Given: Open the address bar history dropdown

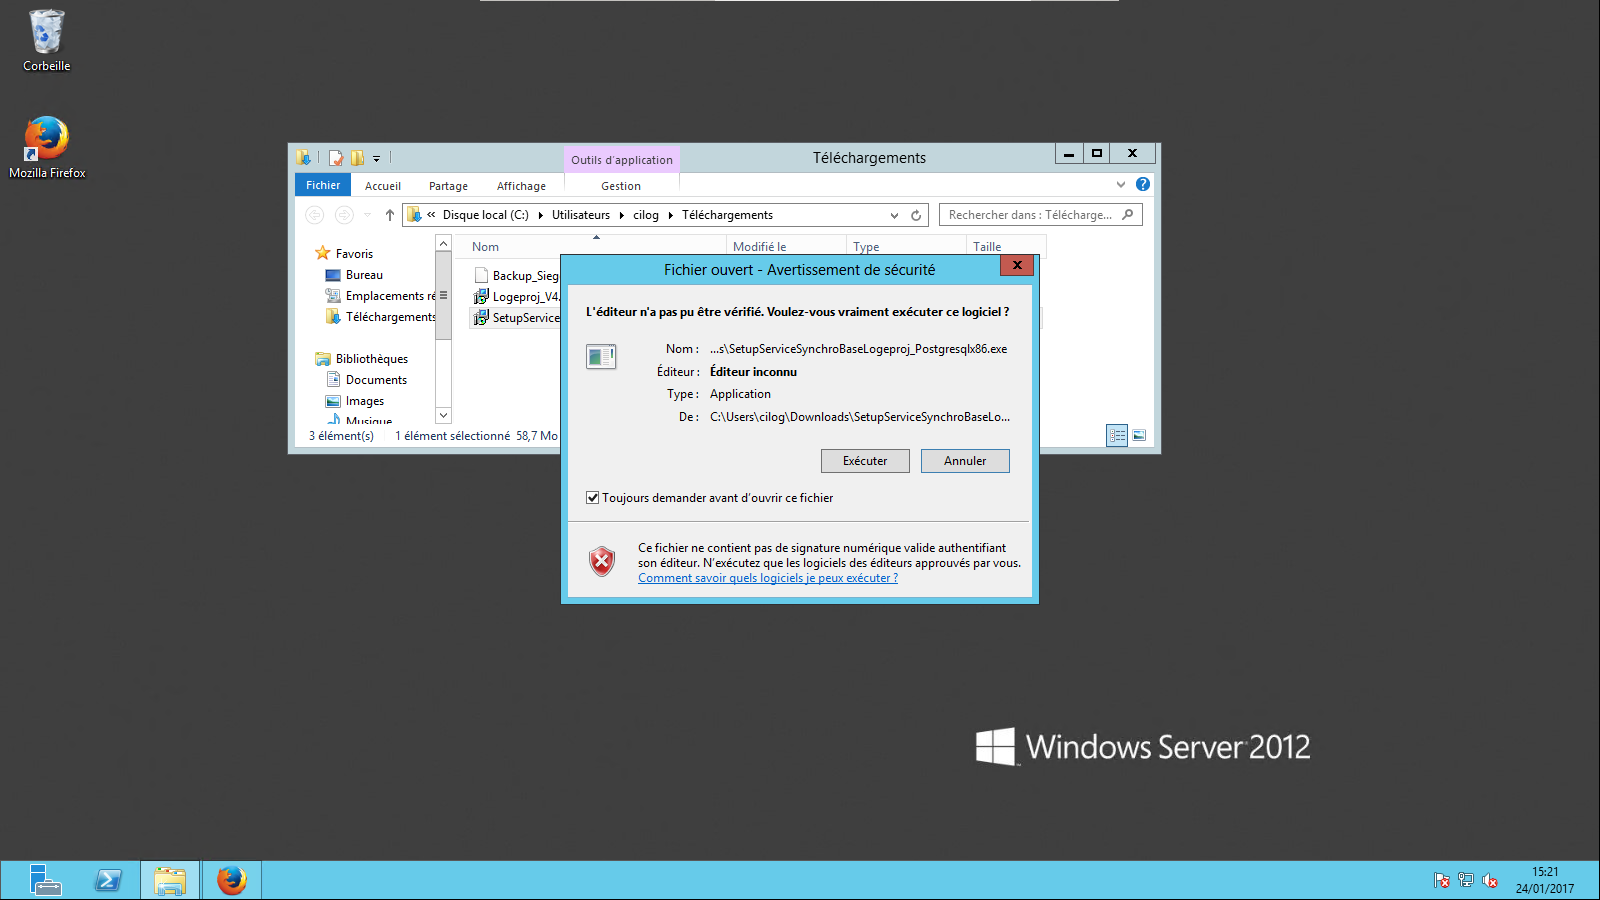Looking at the screenshot, I should click(x=894, y=215).
